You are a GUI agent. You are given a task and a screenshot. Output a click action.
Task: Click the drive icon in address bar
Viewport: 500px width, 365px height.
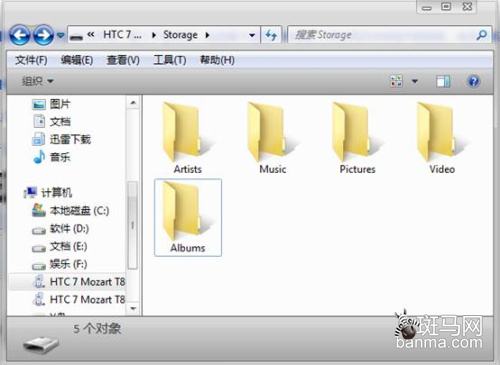(77, 36)
